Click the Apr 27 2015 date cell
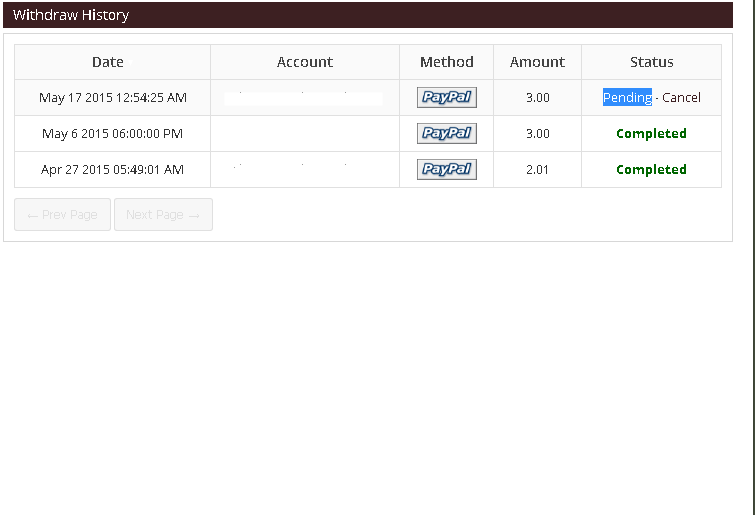 112,170
